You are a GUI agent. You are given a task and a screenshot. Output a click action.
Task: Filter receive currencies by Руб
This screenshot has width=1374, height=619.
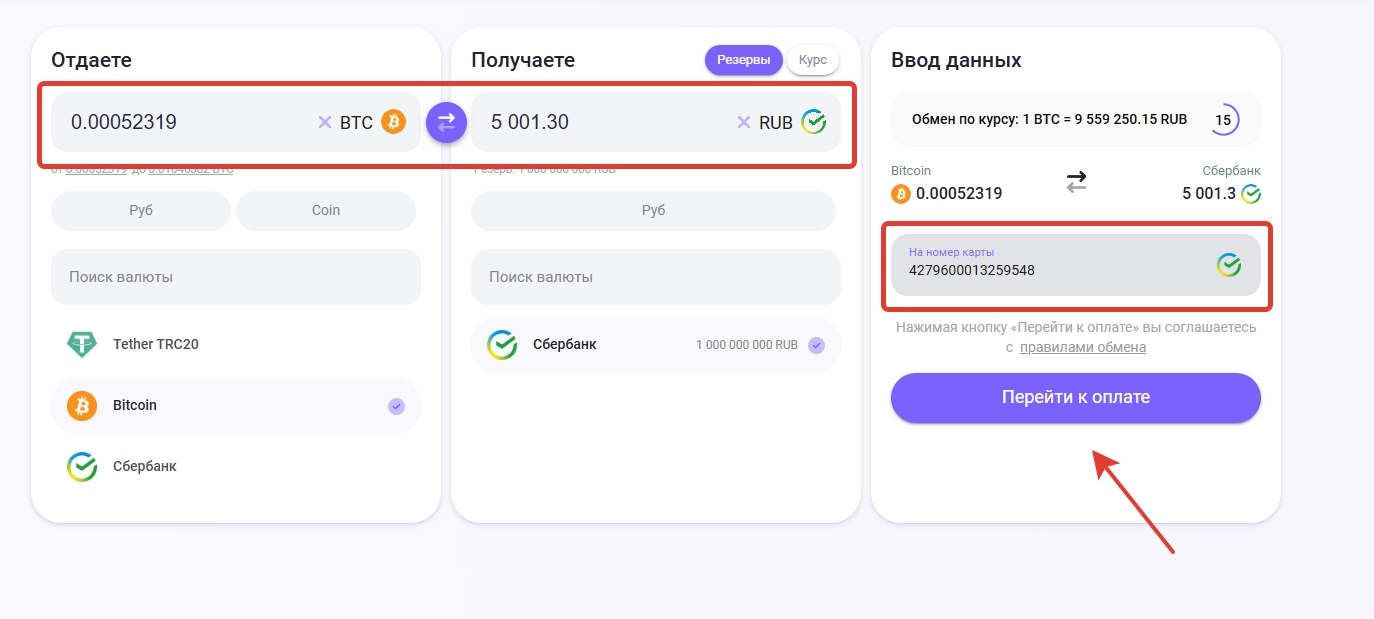(x=653, y=211)
